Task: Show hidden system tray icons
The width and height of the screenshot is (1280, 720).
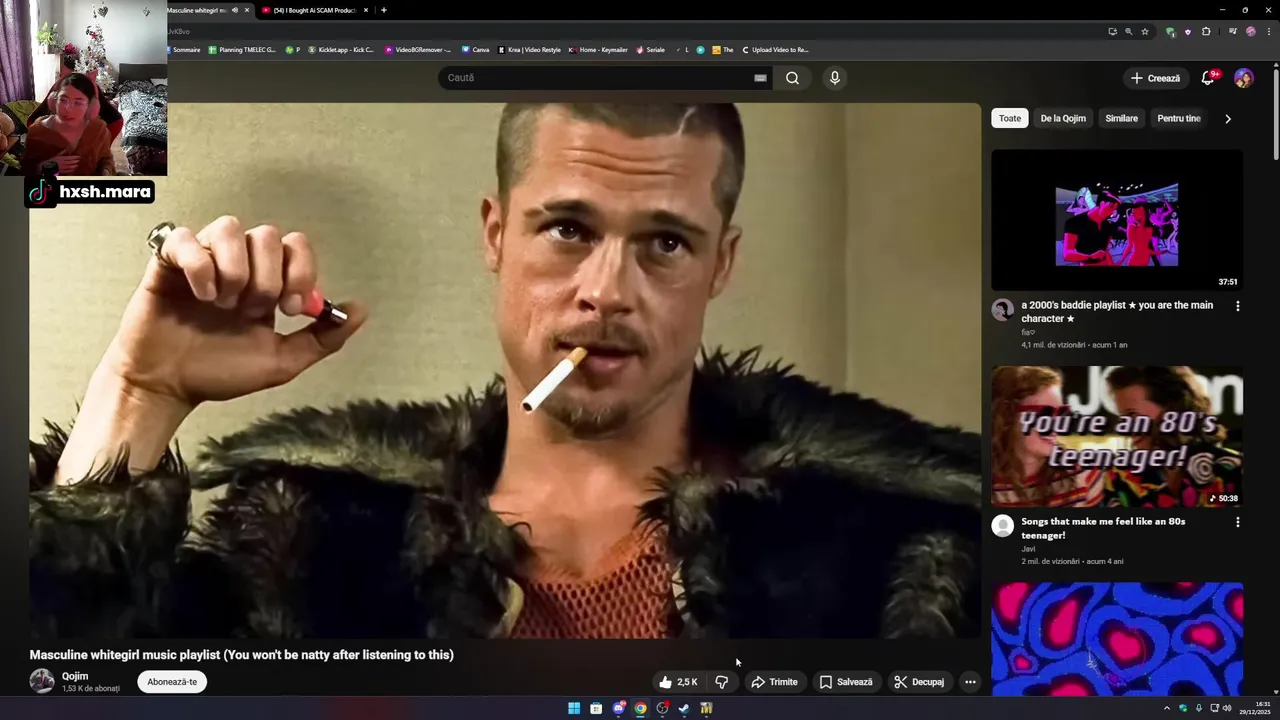Action: (1166, 708)
